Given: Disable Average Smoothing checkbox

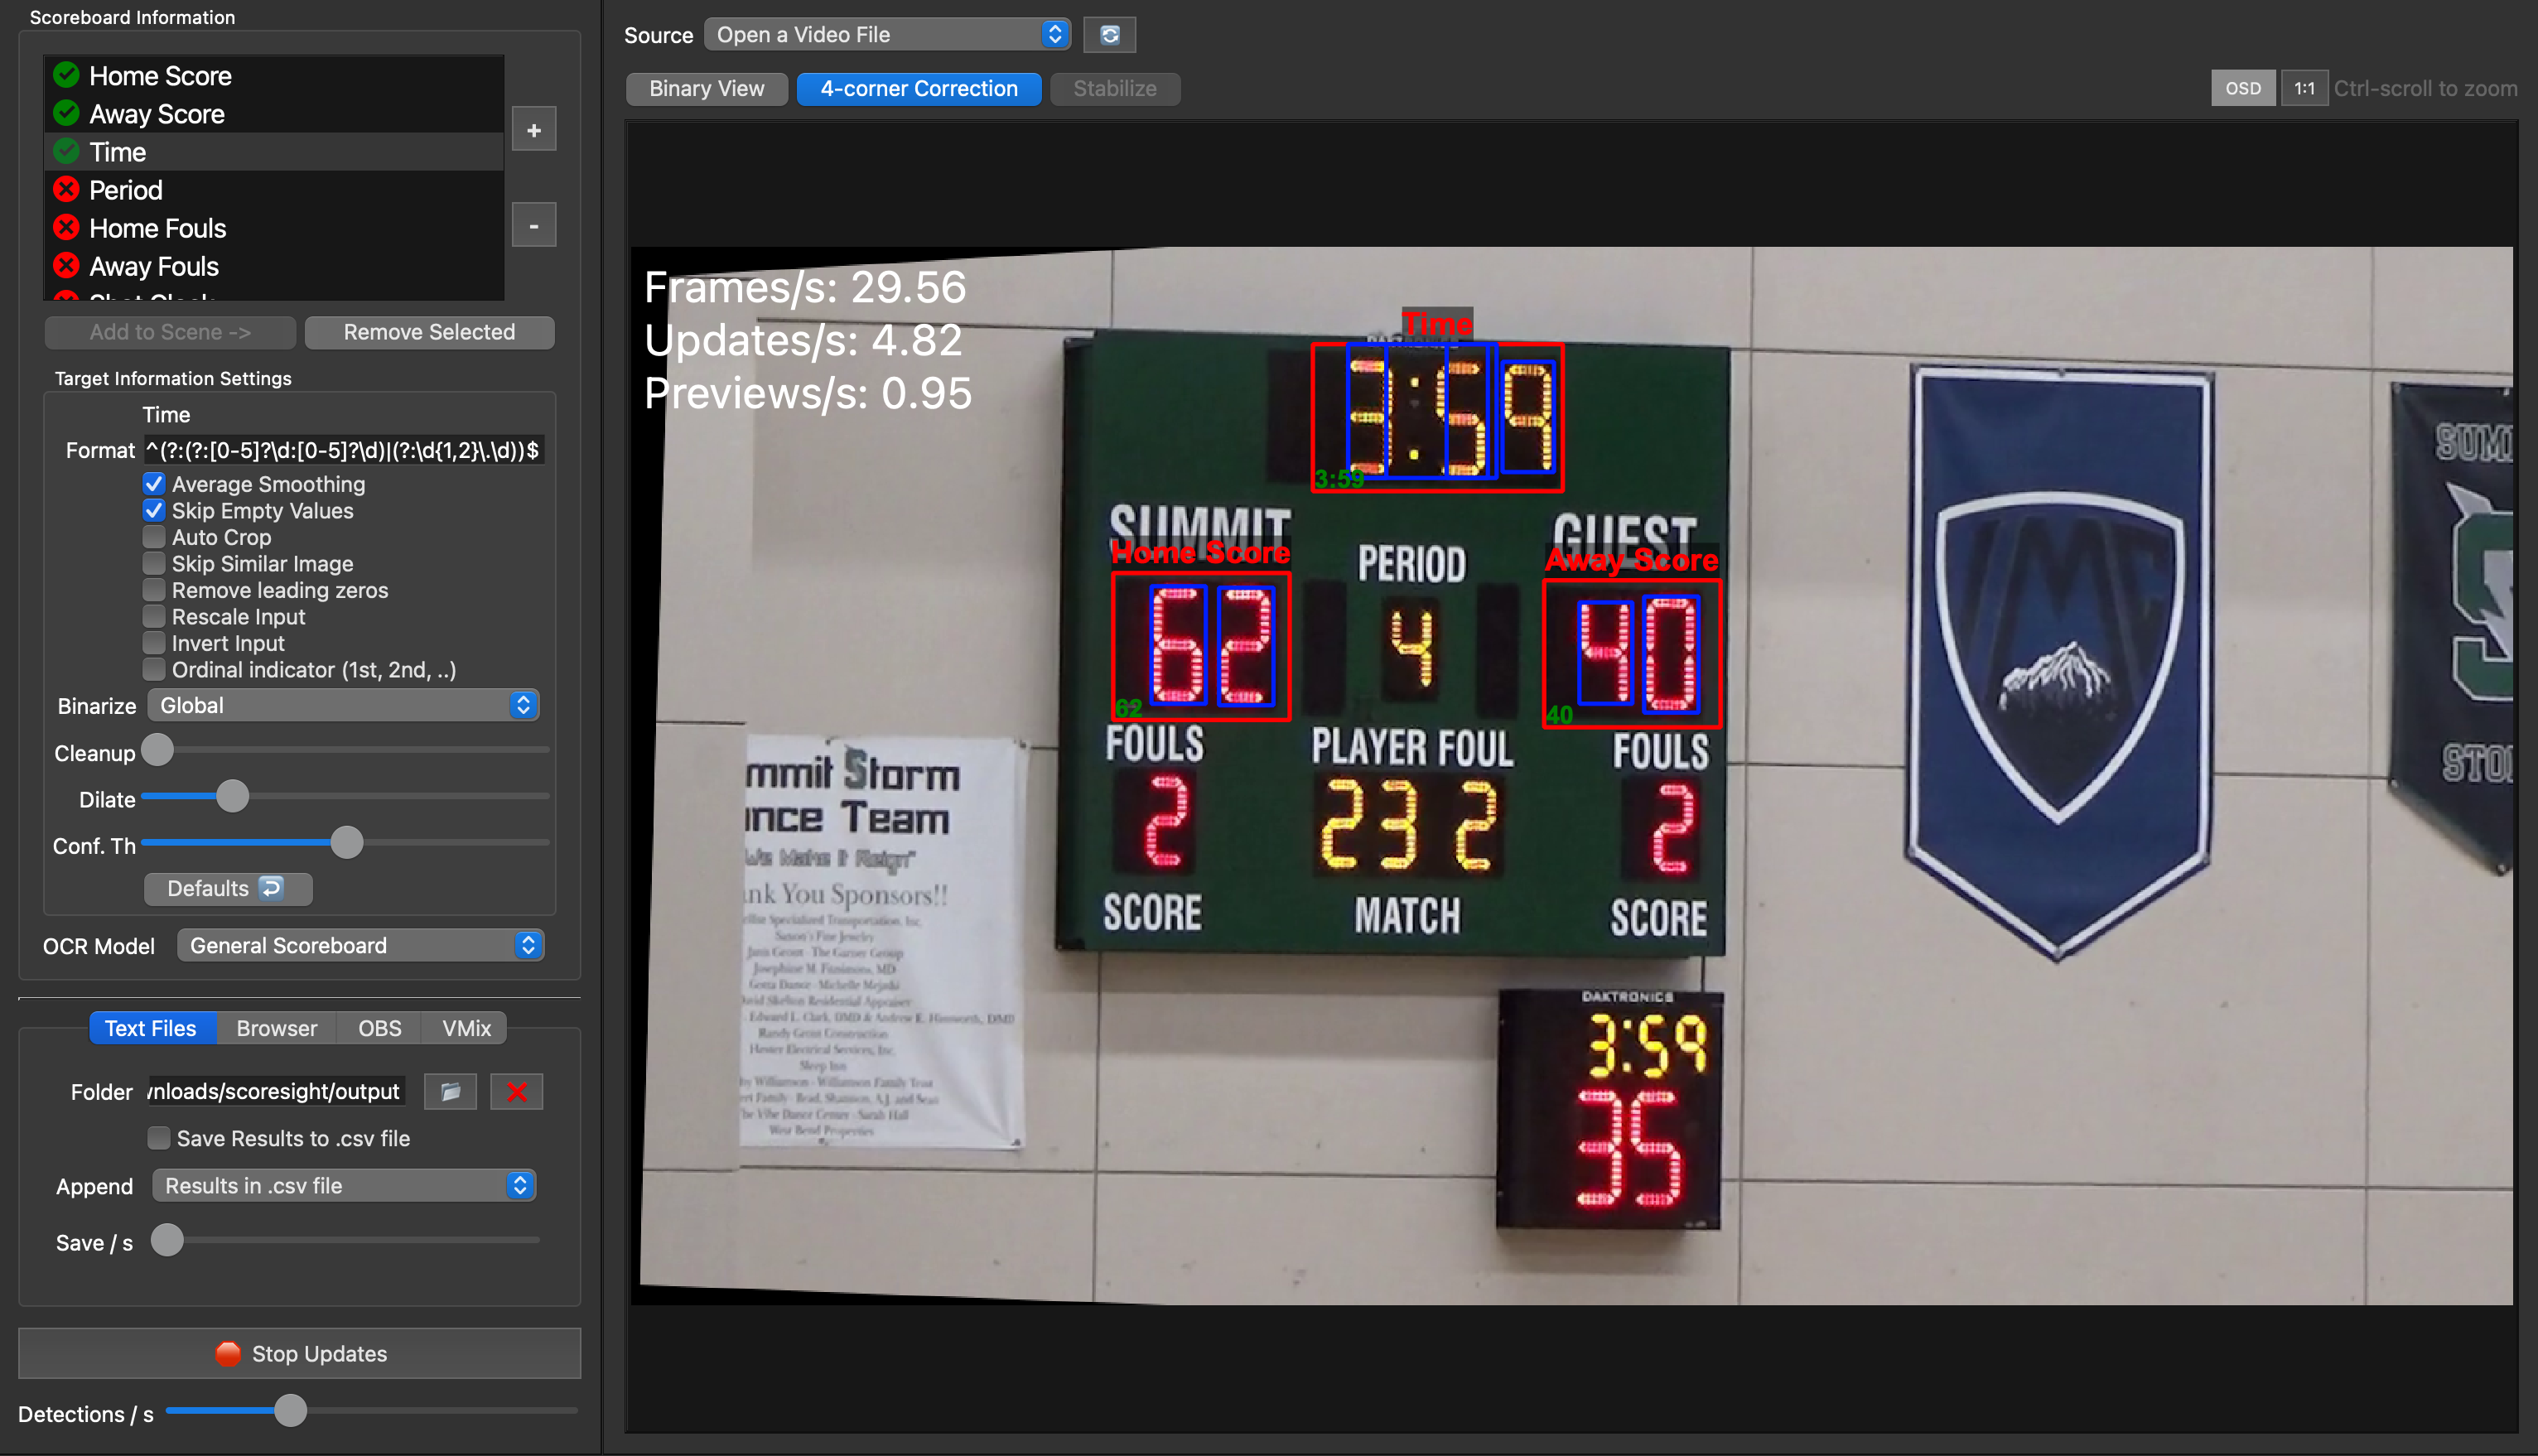Looking at the screenshot, I should click(154, 484).
